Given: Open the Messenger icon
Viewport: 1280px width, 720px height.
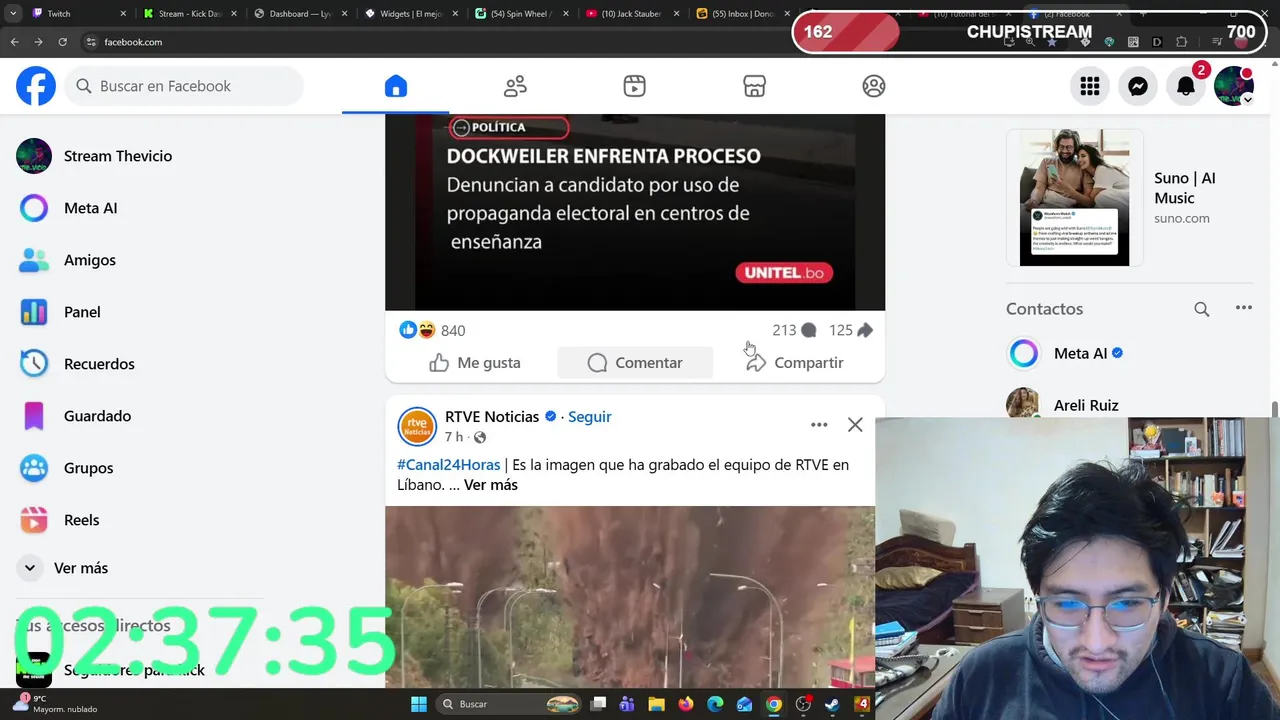Looking at the screenshot, I should coord(1138,86).
